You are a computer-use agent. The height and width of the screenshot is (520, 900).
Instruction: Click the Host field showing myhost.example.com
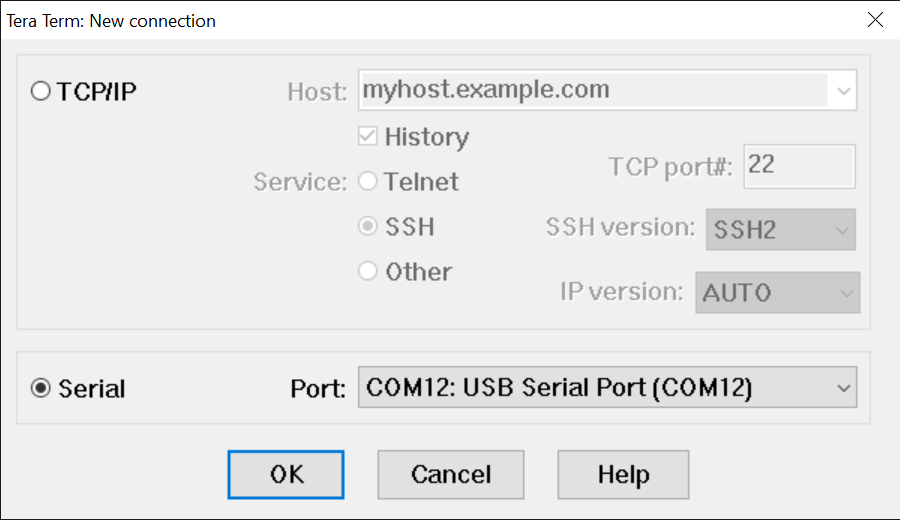592,90
